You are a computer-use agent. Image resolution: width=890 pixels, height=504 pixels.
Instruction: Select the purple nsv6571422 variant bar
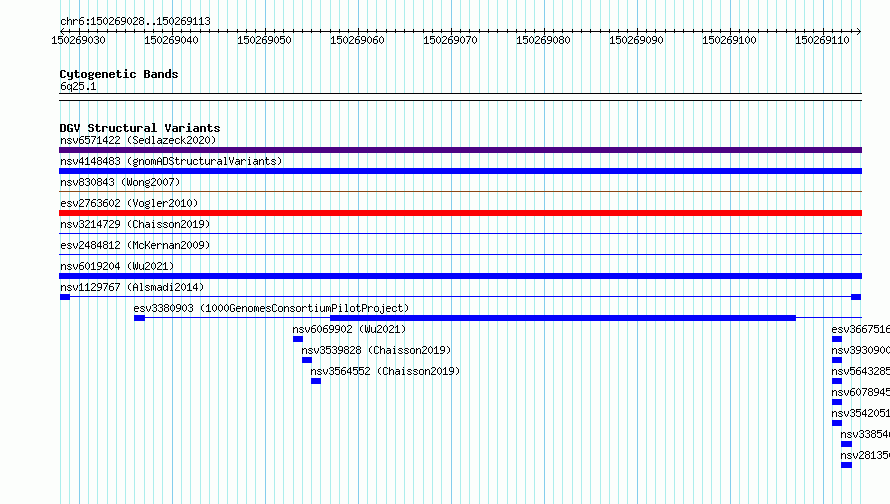[460, 150]
